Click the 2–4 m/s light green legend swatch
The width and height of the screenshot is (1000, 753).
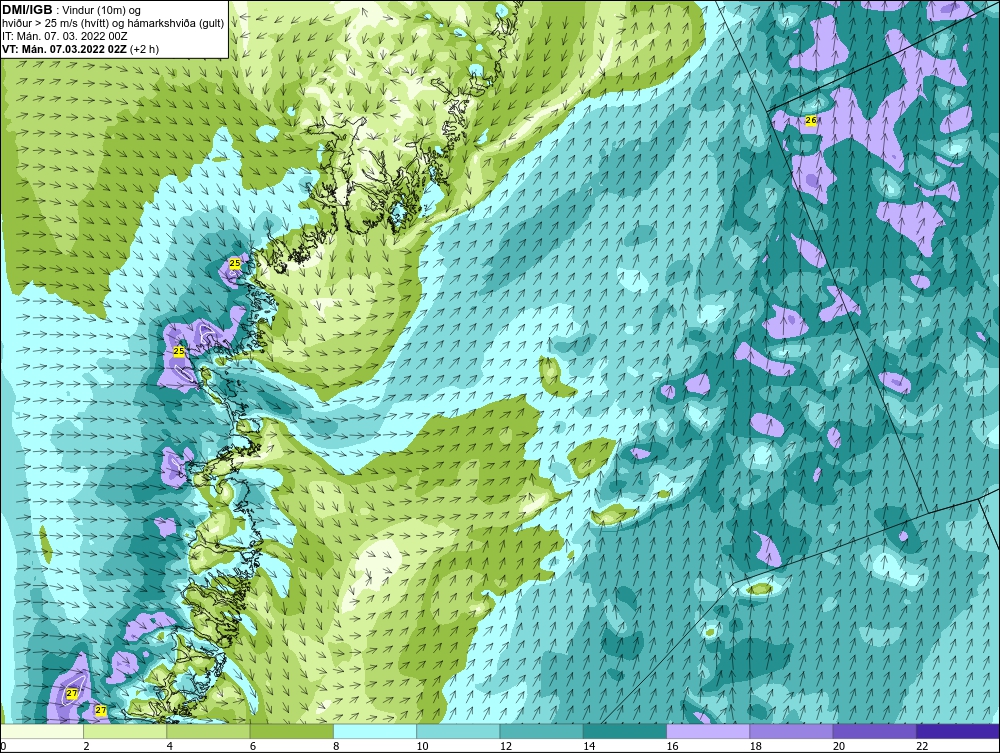(x=125, y=731)
